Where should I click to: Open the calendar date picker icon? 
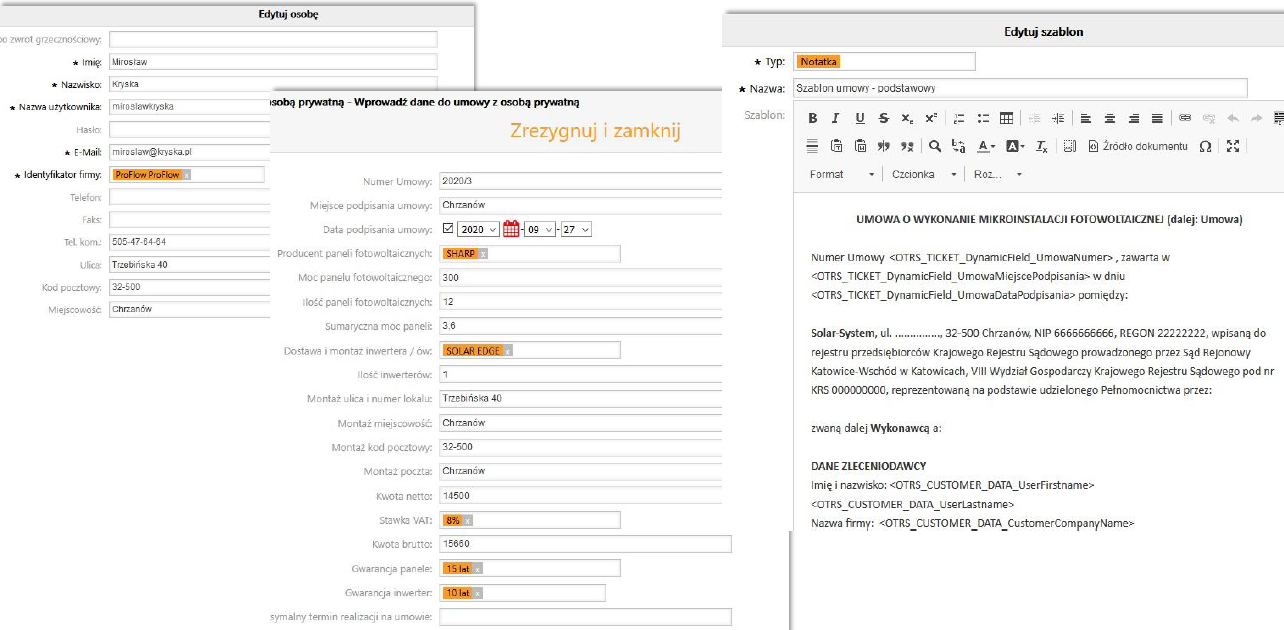(x=511, y=229)
